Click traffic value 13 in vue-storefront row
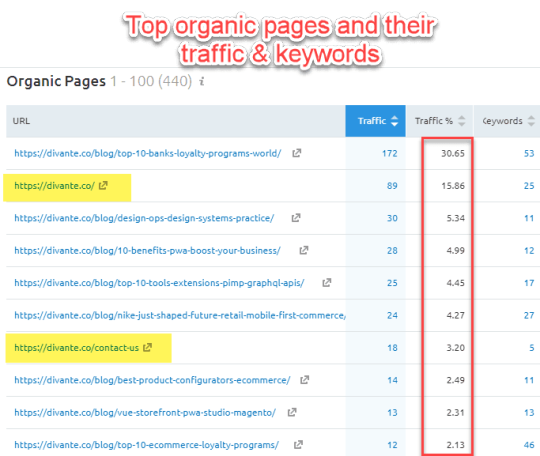 [392, 412]
